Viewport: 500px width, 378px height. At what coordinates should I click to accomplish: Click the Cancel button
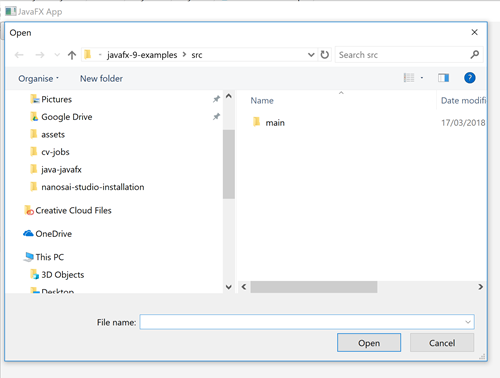pyautogui.click(x=442, y=343)
